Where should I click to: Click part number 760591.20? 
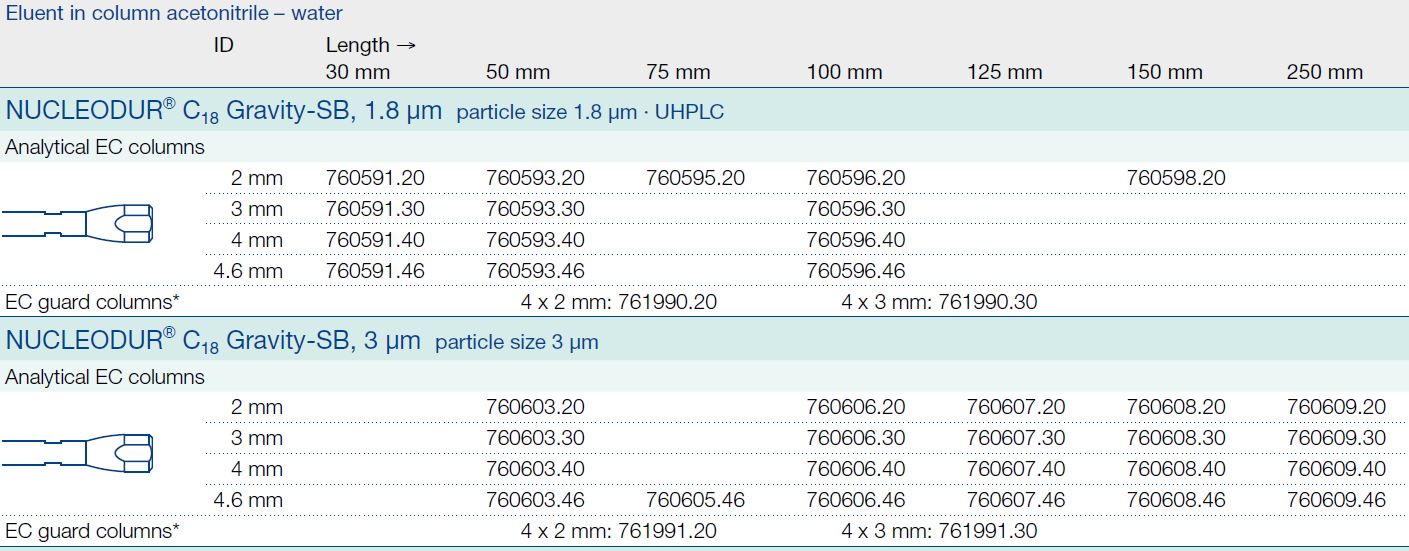pos(375,178)
